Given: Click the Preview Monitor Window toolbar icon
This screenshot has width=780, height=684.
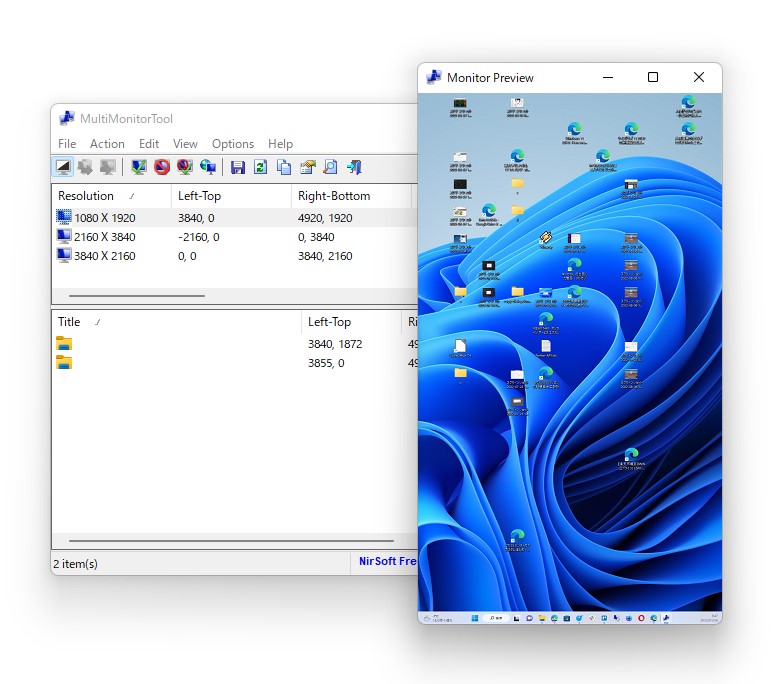Looking at the screenshot, I should (63, 167).
